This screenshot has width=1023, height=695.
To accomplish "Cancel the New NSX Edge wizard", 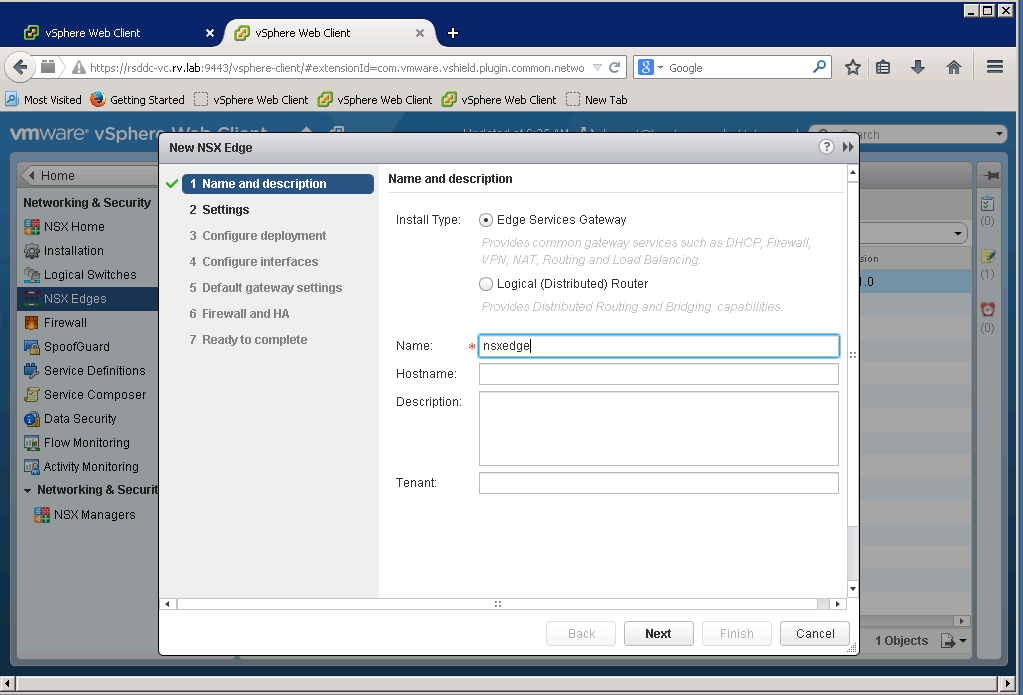I will [815, 633].
